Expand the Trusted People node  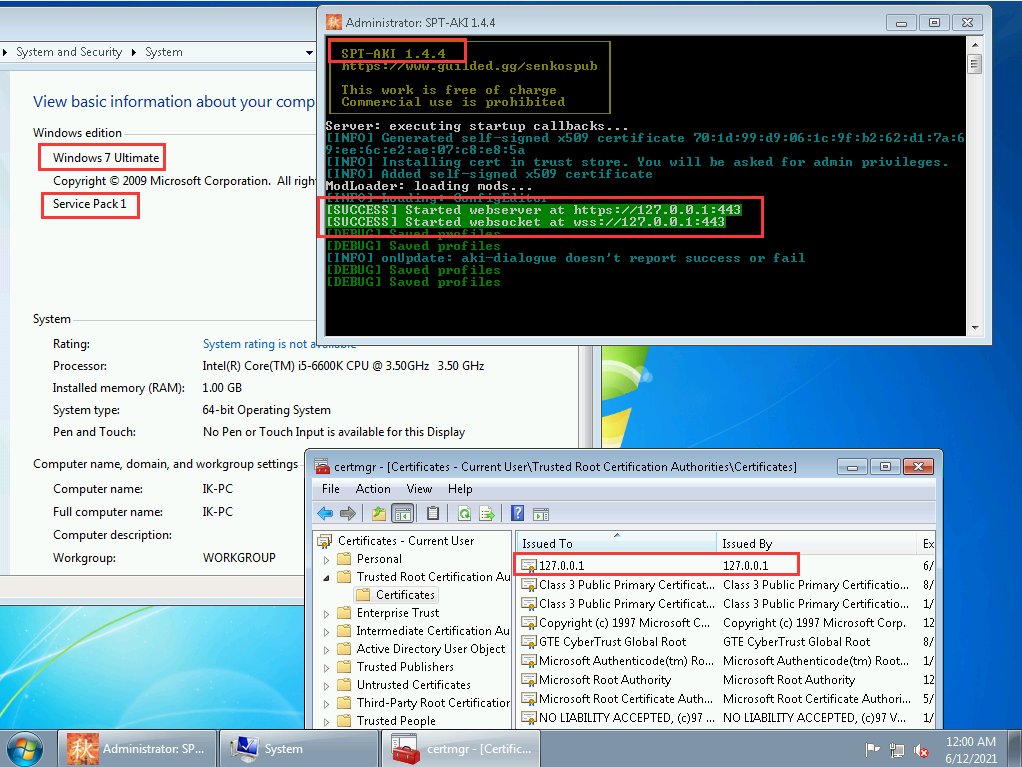point(327,721)
